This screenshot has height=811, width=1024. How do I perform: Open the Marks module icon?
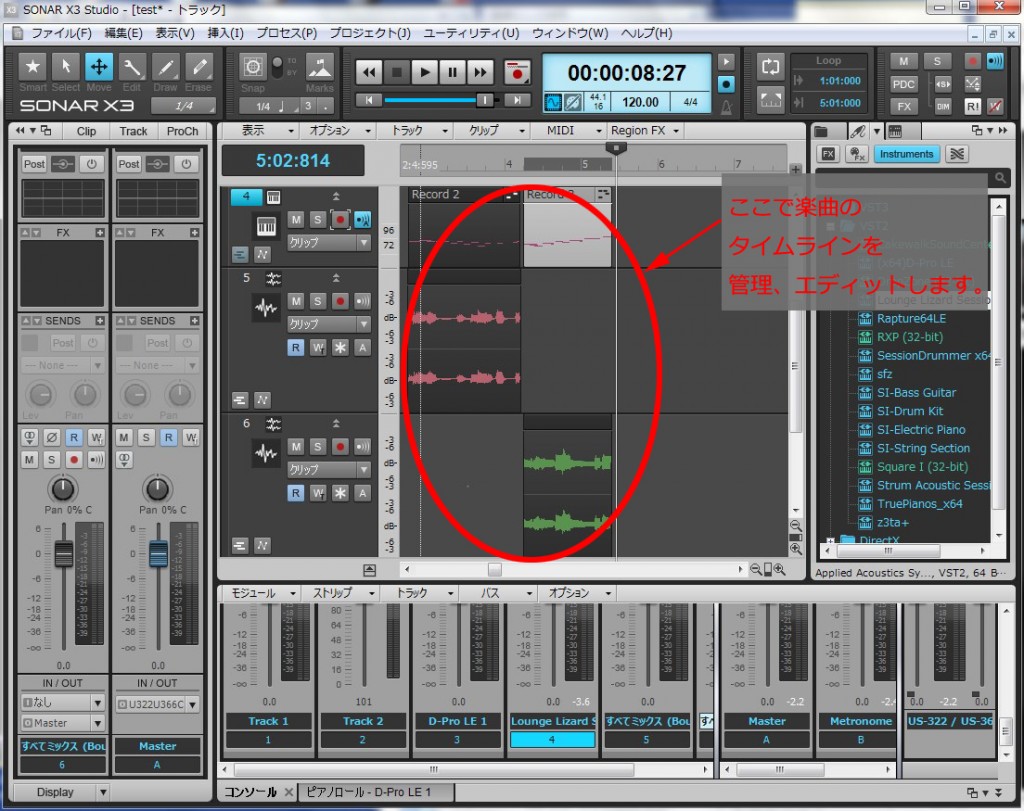pos(319,67)
